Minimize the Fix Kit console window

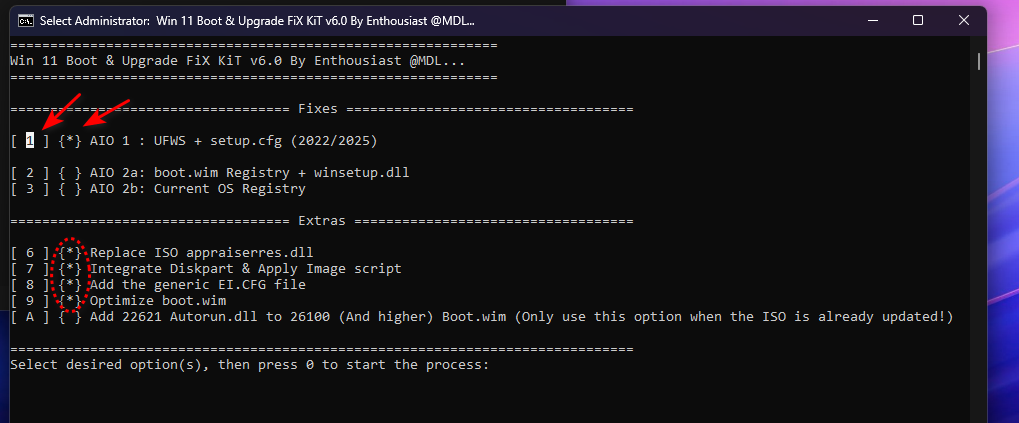(873, 21)
